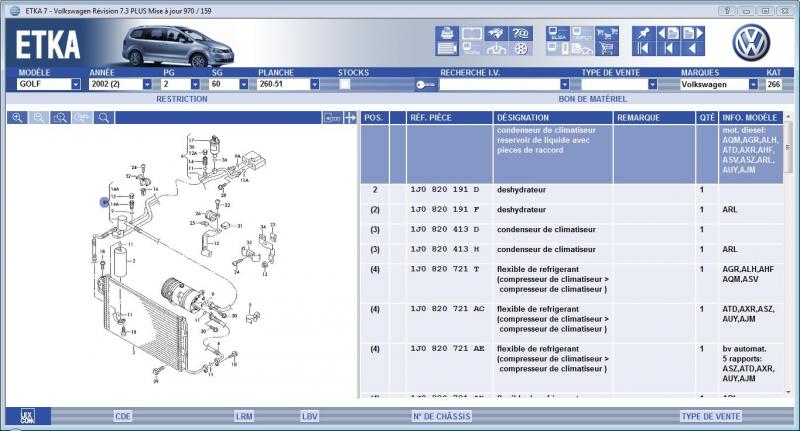
Task: Click the left arrow with single bar icon
Action: click(x=668, y=48)
